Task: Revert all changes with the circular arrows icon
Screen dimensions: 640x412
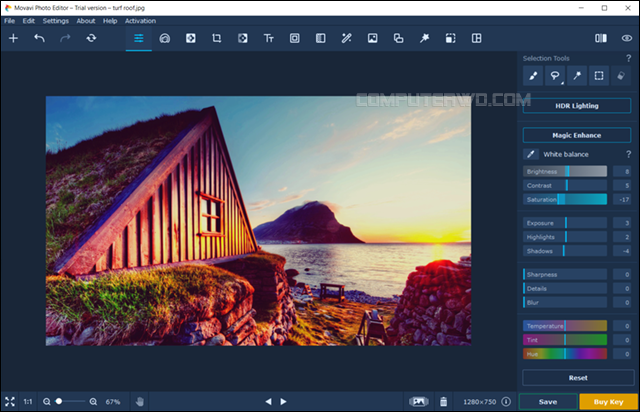Action: [91, 38]
